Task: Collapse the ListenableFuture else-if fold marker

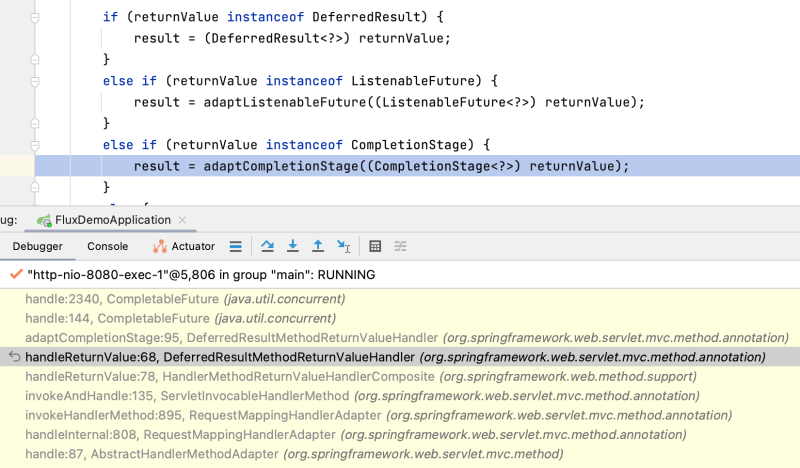Action: point(34,81)
